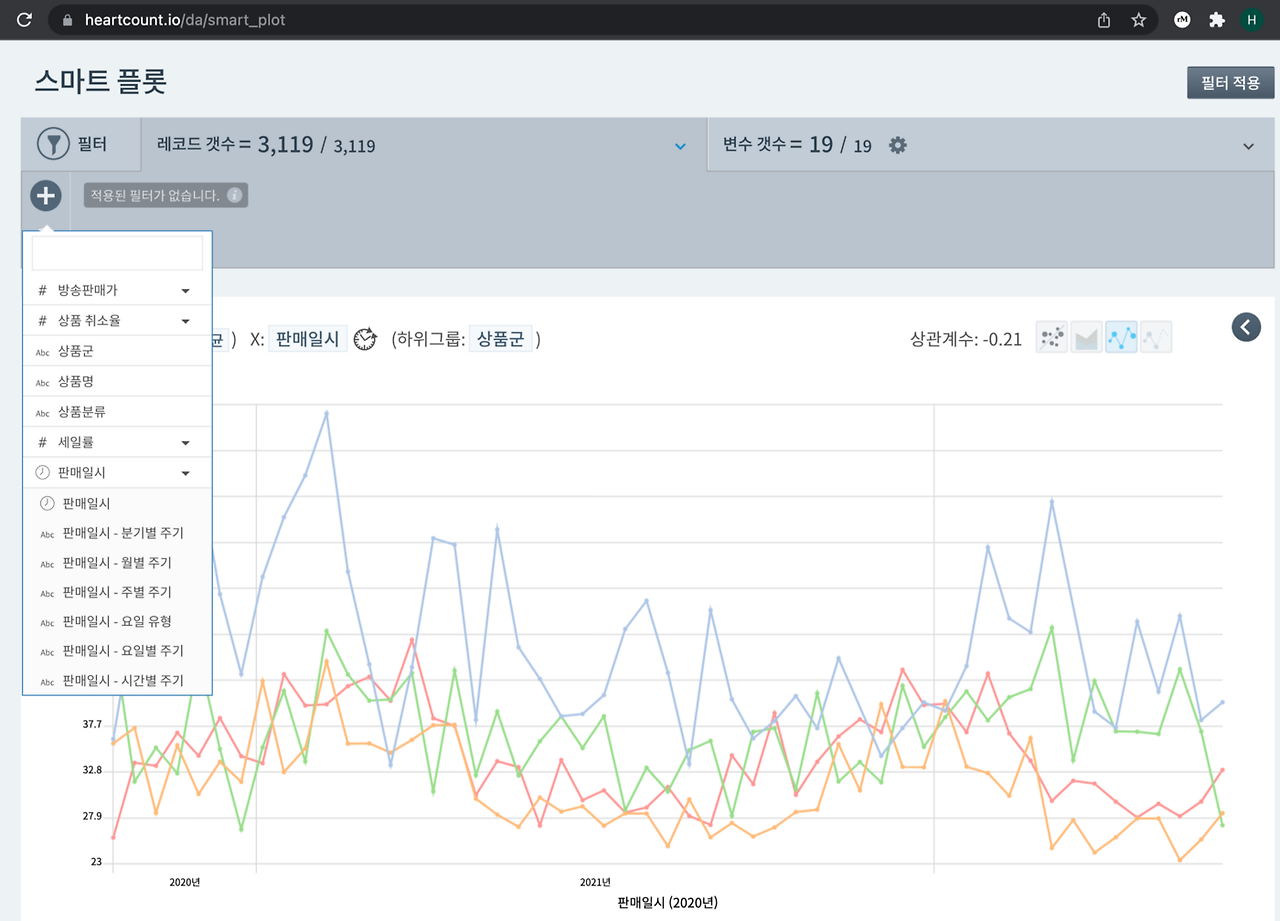
Task: Switch to the area chart type
Action: (x=1086, y=338)
